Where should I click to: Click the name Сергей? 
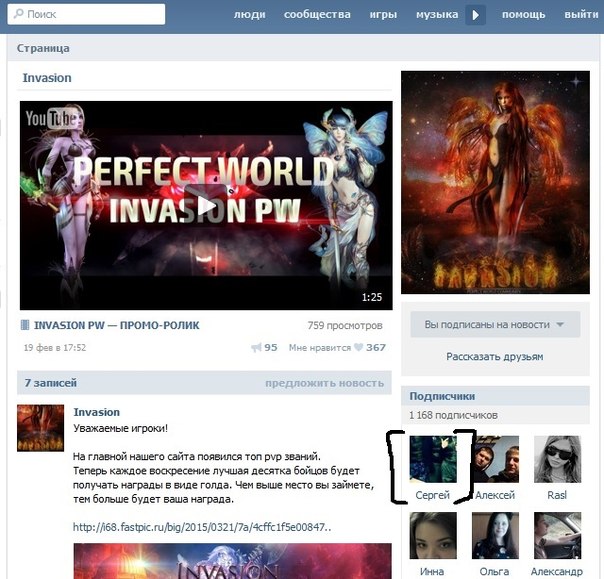(x=433, y=495)
